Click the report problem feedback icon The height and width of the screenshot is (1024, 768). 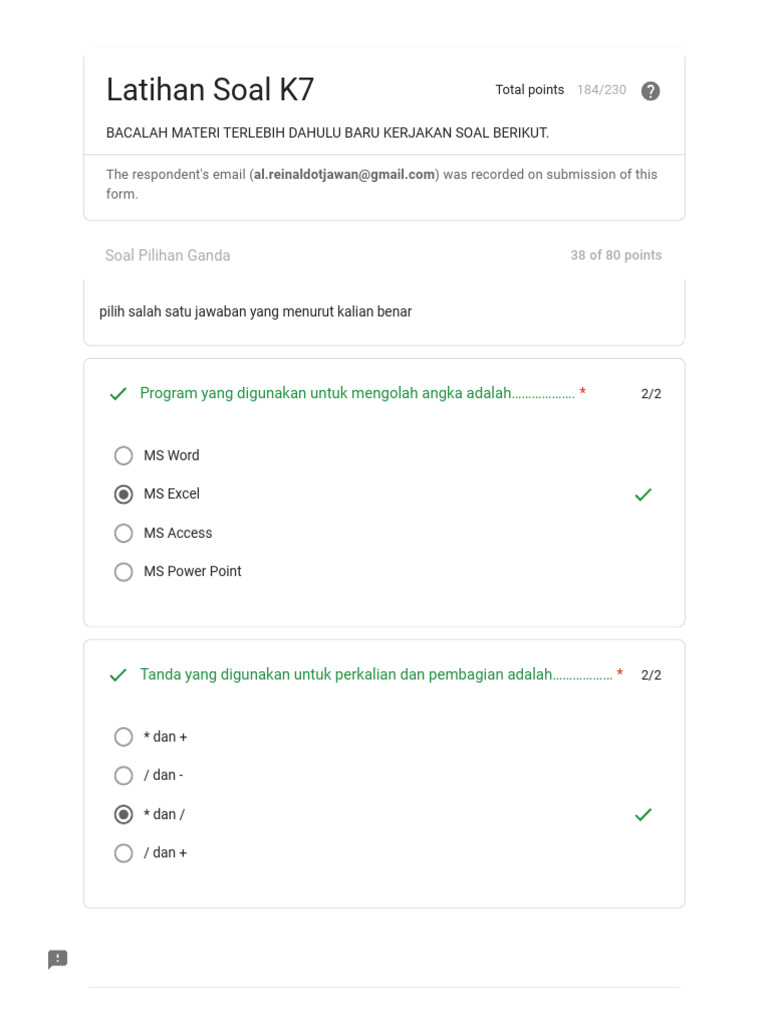(x=58, y=960)
